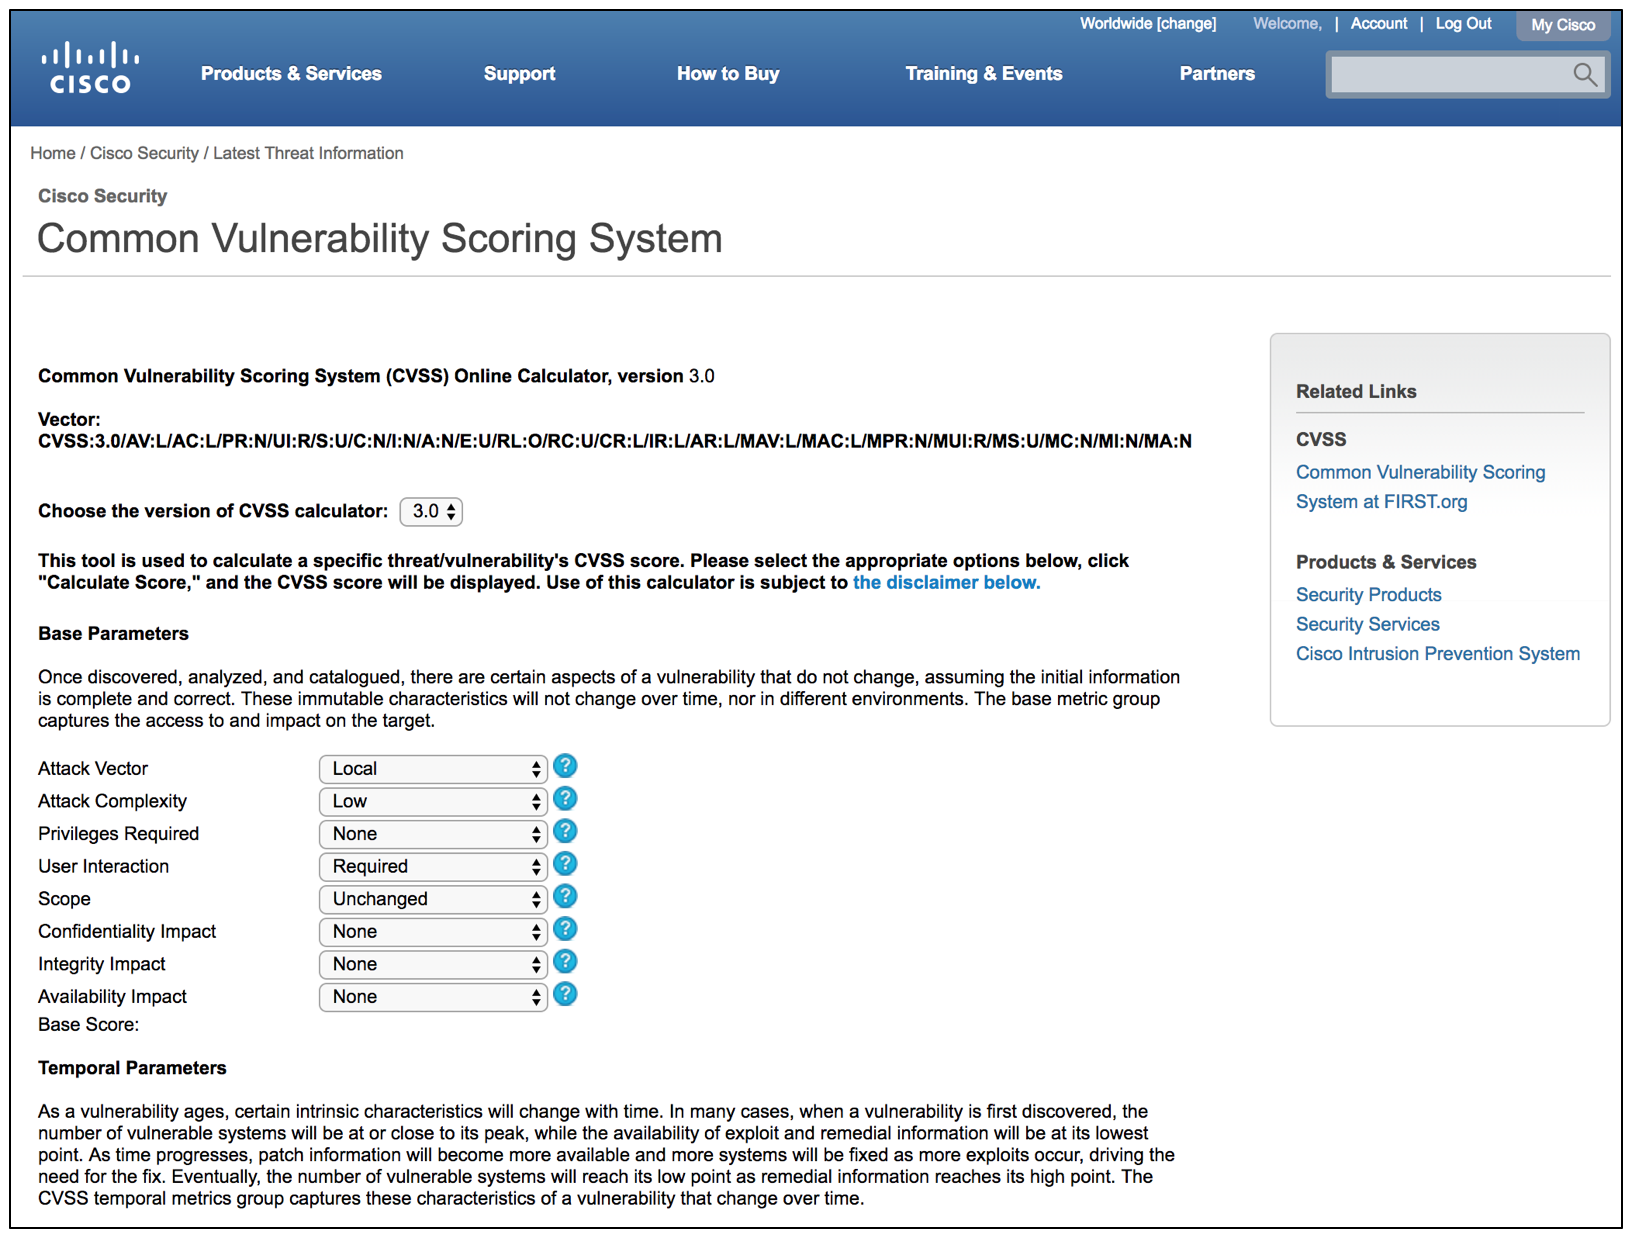Open help for Confidentiality Impact metric

coord(565,929)
